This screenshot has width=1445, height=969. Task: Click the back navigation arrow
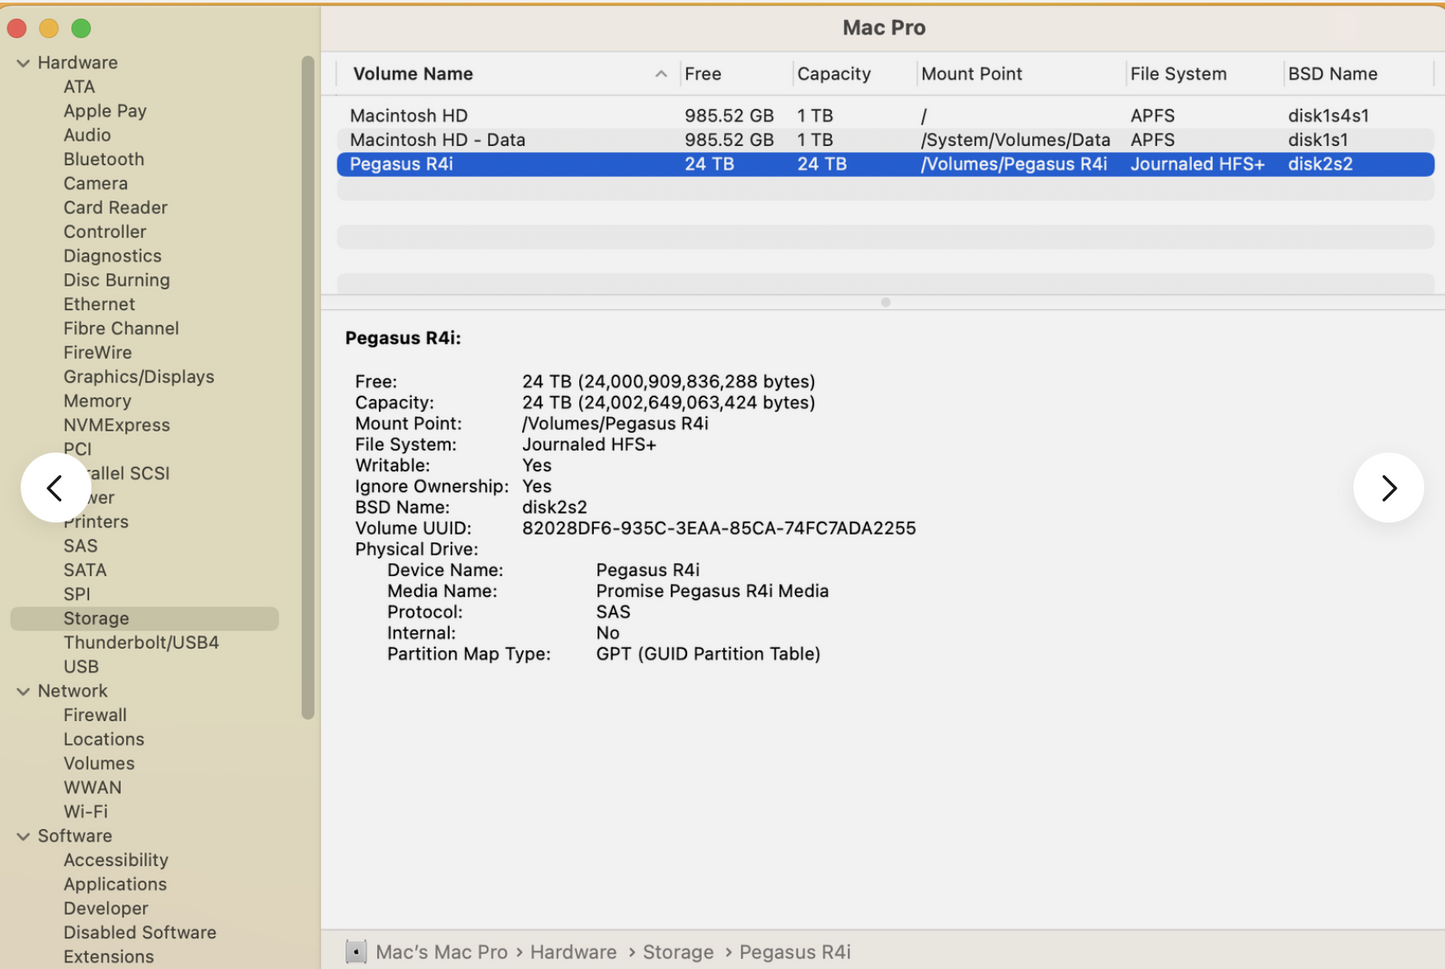coord(55,487)
